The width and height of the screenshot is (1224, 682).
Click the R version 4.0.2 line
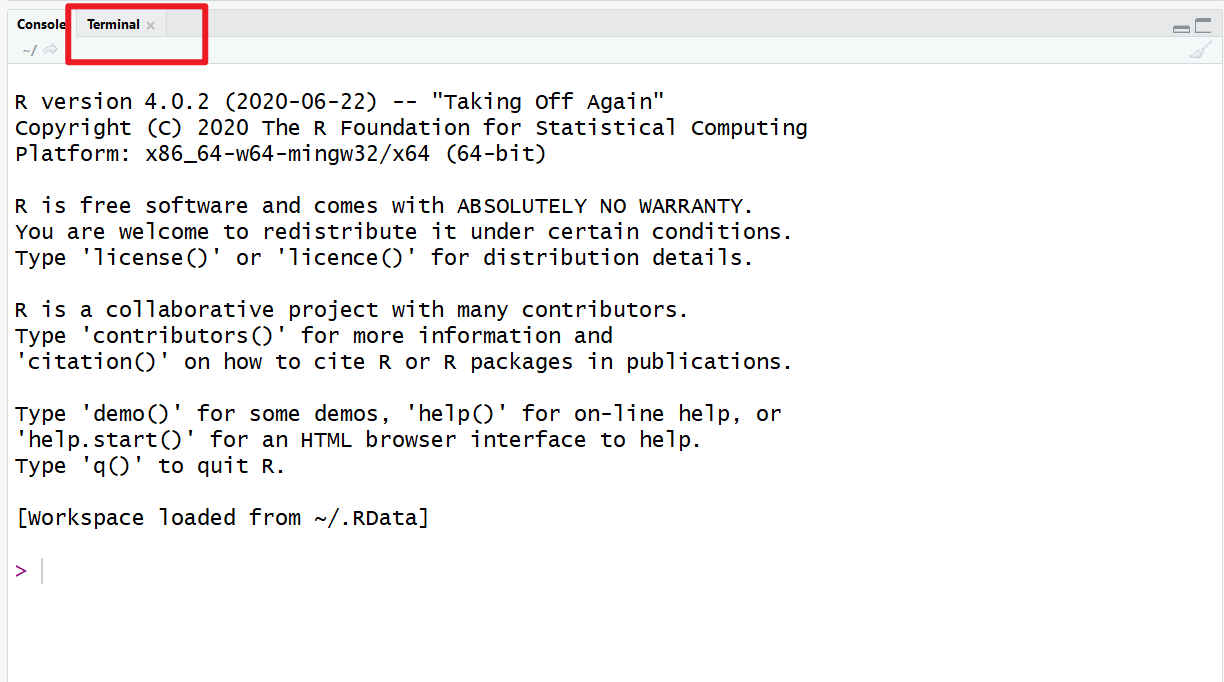[x=340, y=102]
